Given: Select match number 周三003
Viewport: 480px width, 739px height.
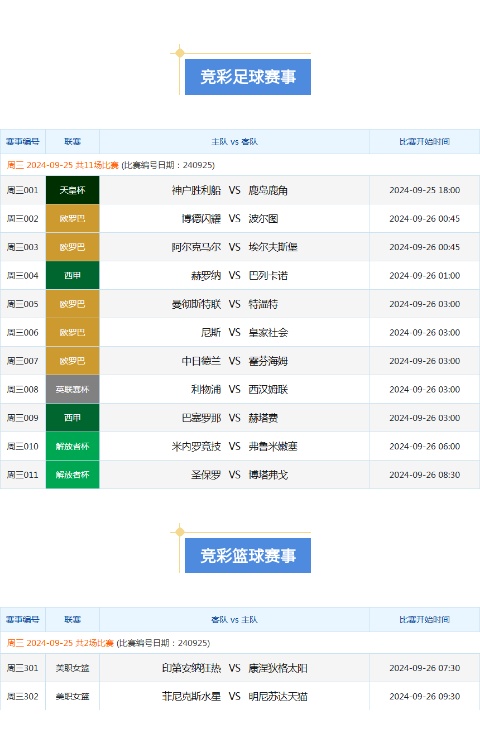Looking at the screenshot, I should (23, 247).
